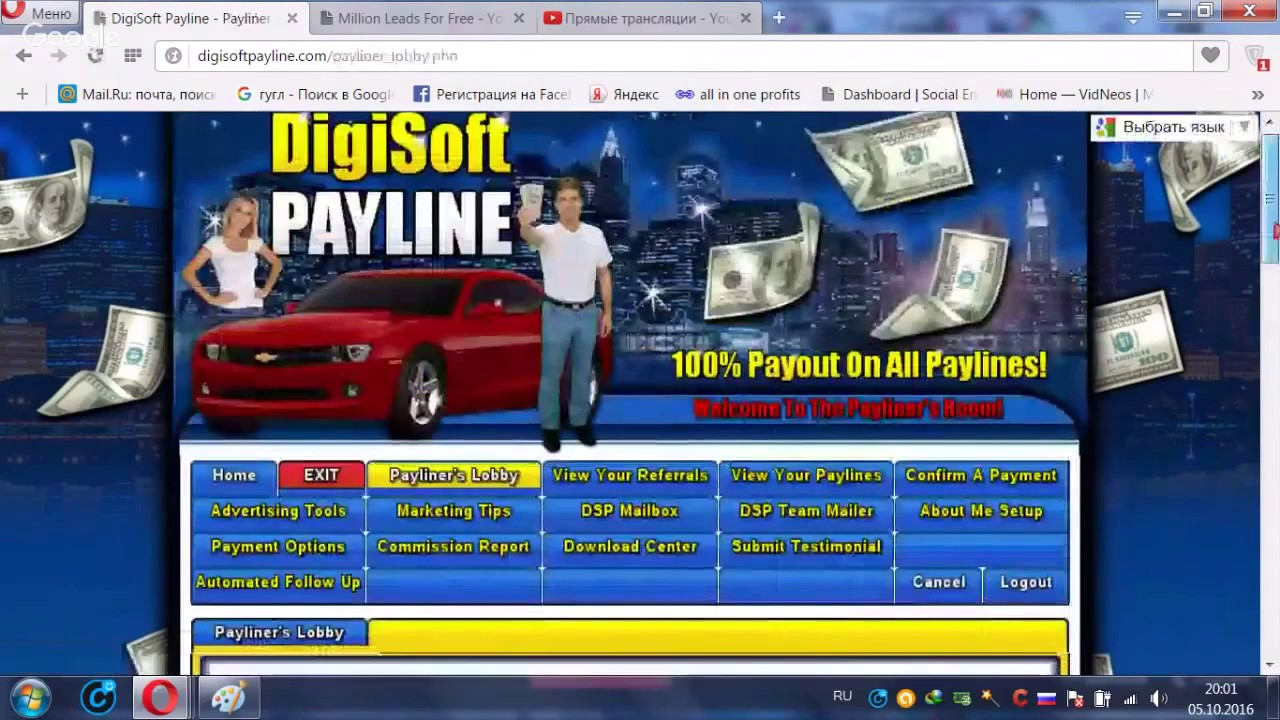Open a new tab with plus button
The image size is (1280, 720).
779,17
